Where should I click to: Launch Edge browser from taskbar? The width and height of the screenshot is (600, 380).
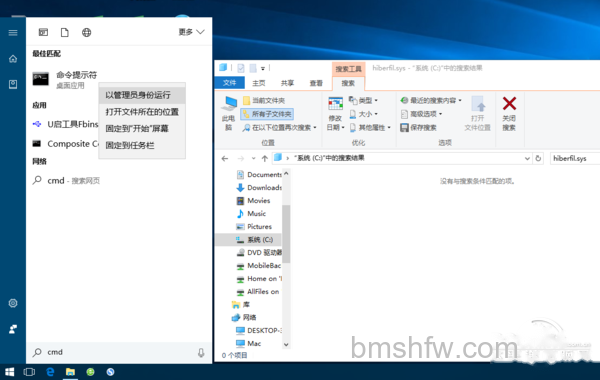coord(50,372)
